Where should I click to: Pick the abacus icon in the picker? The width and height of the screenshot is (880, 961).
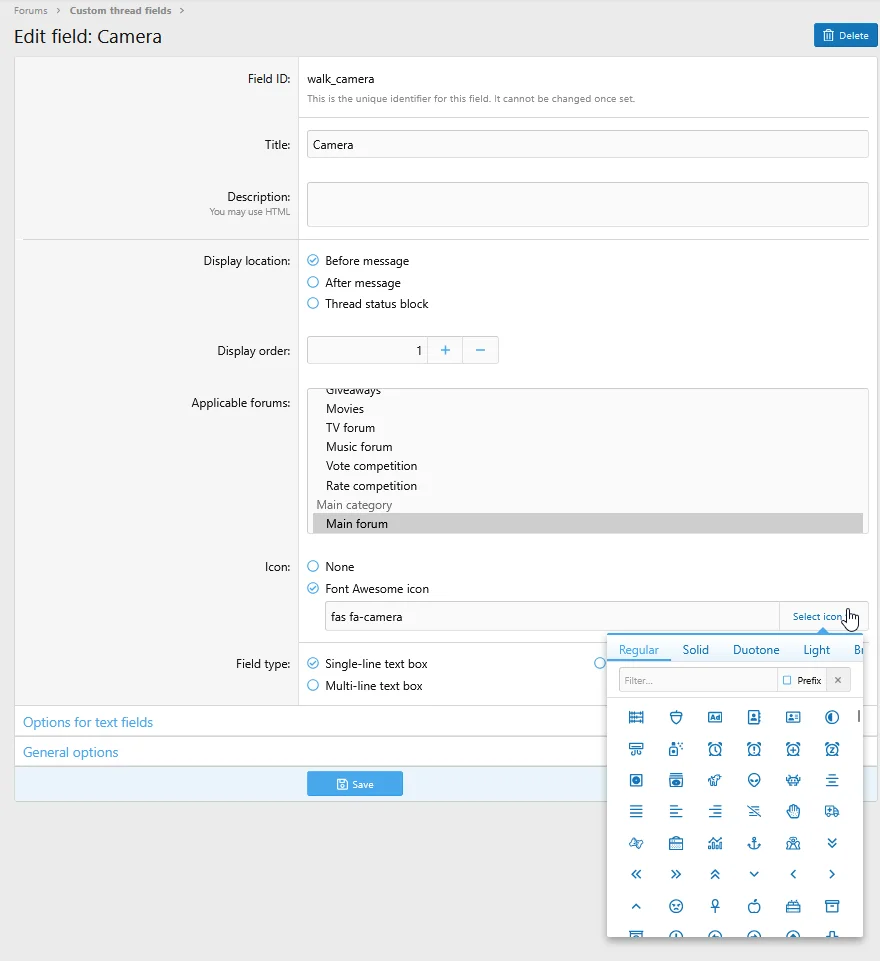click(x=636, y=717)
